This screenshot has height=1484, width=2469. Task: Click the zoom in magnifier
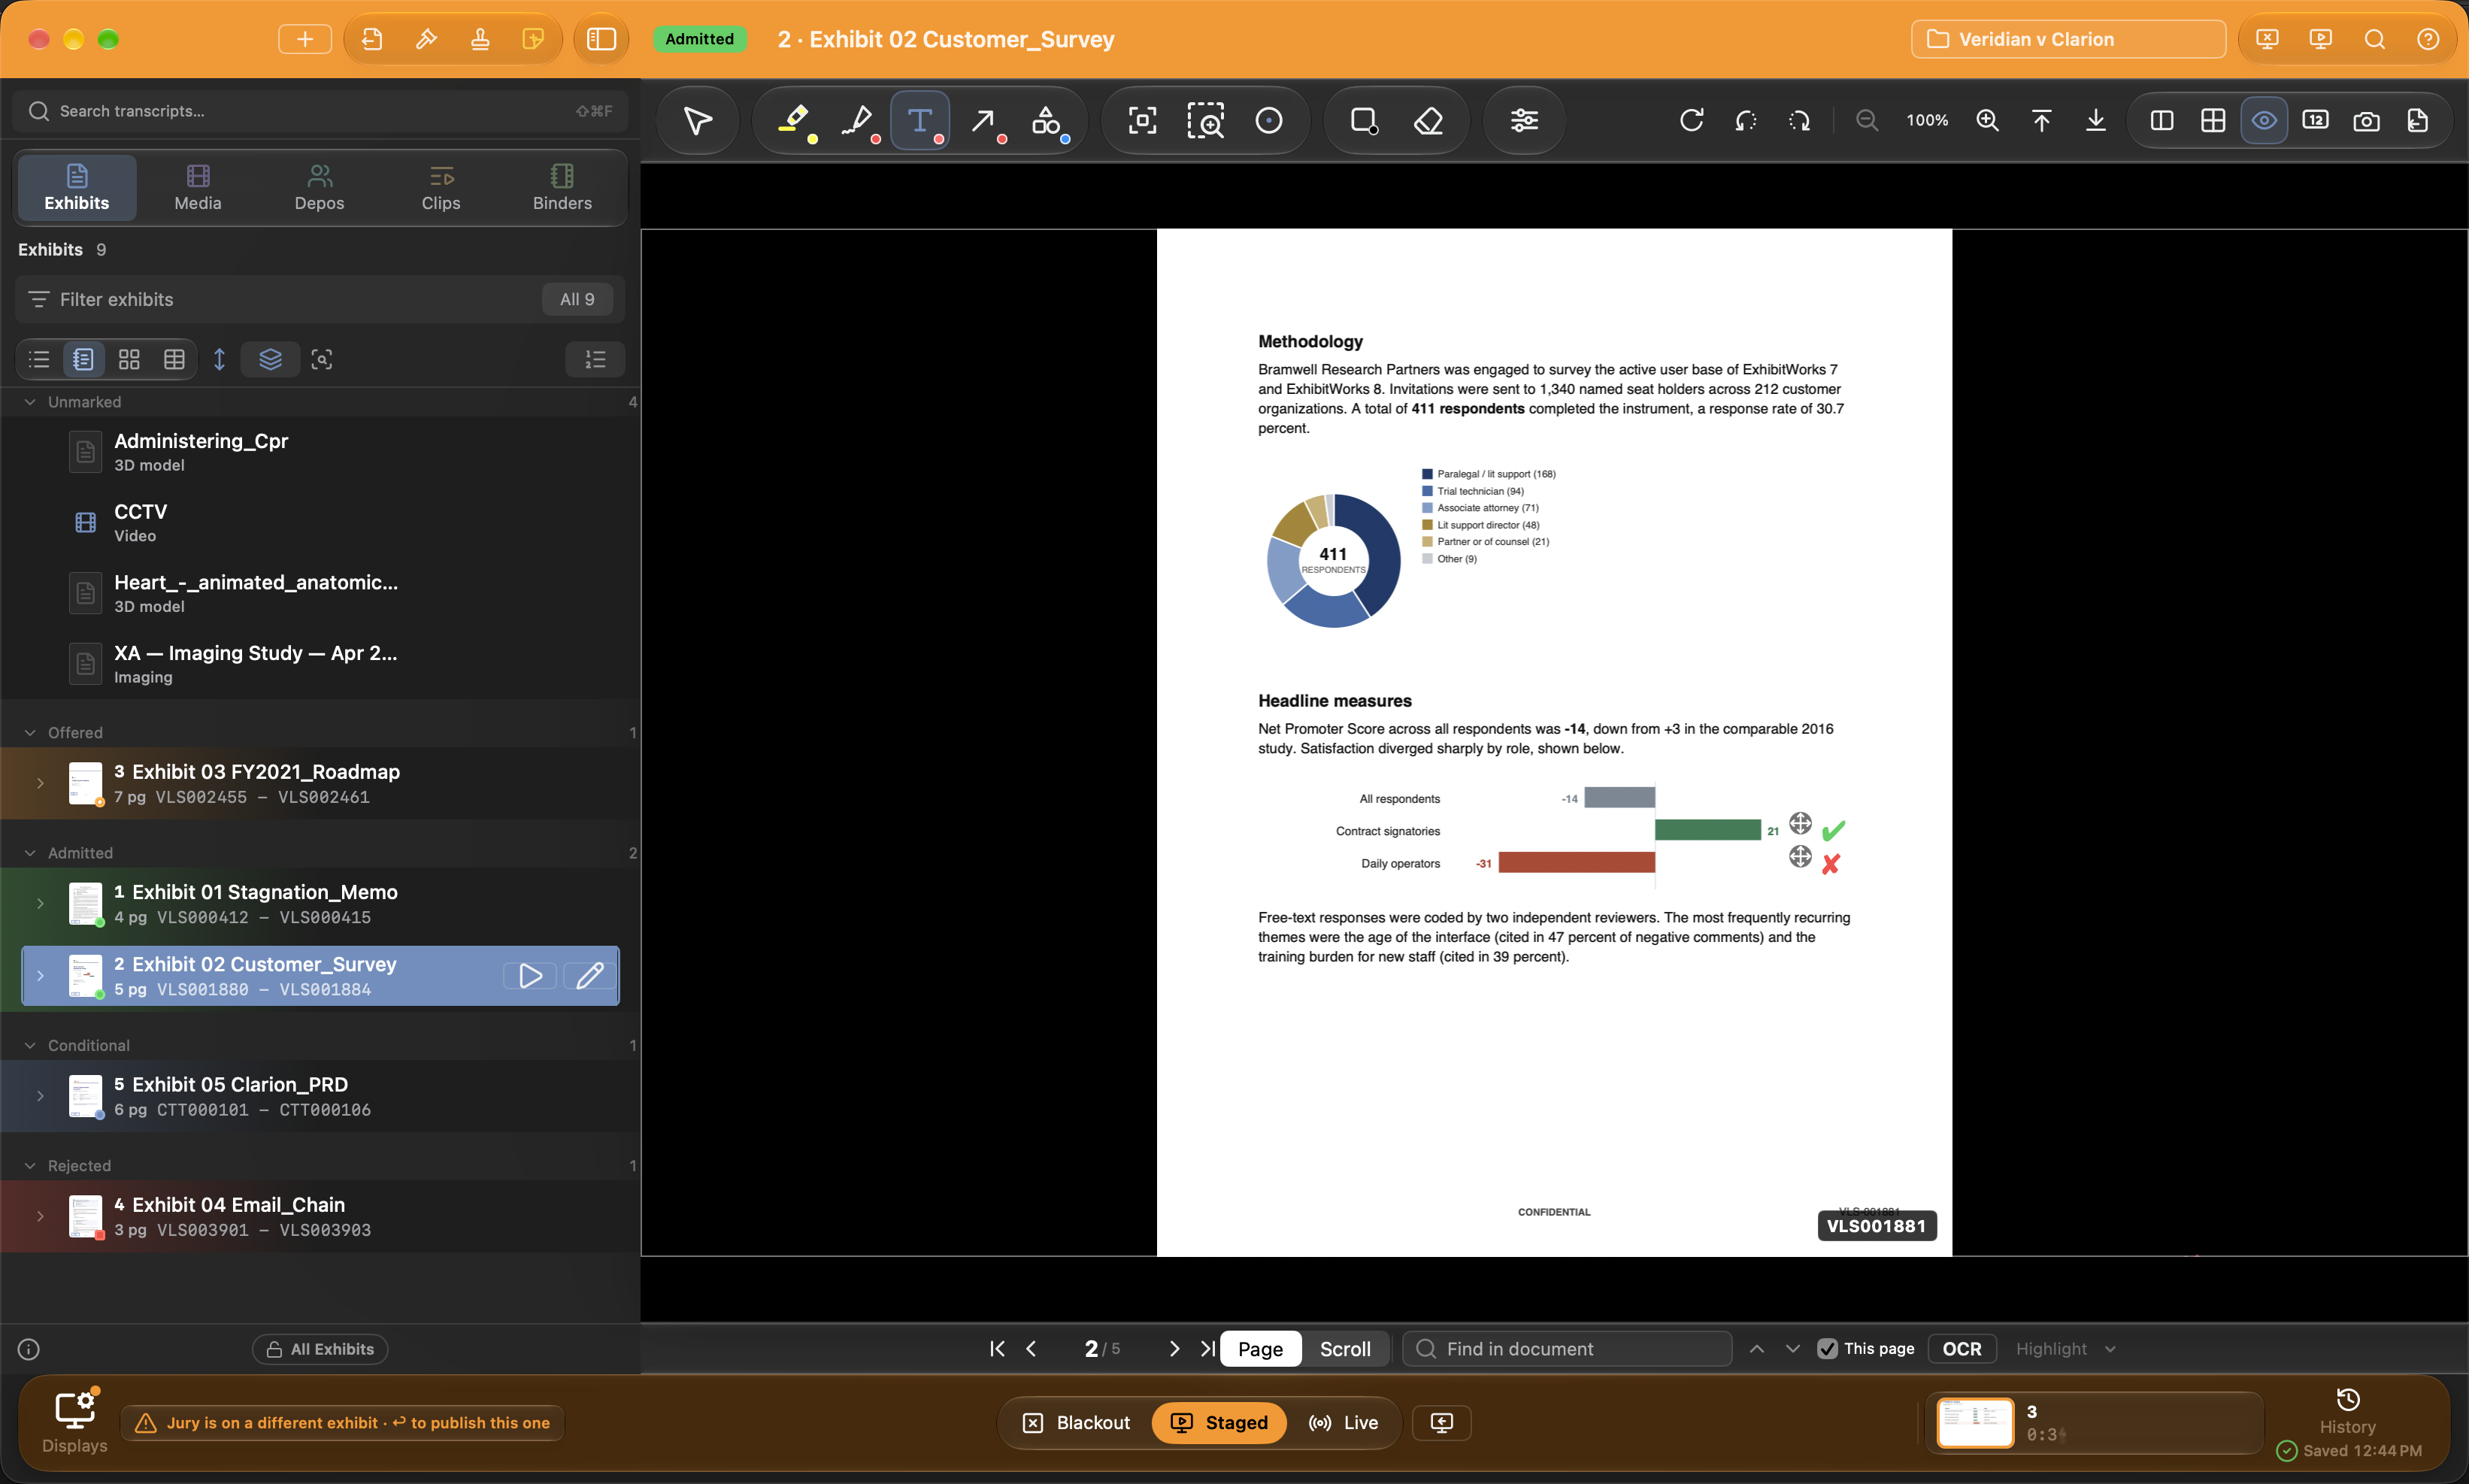1987,120
